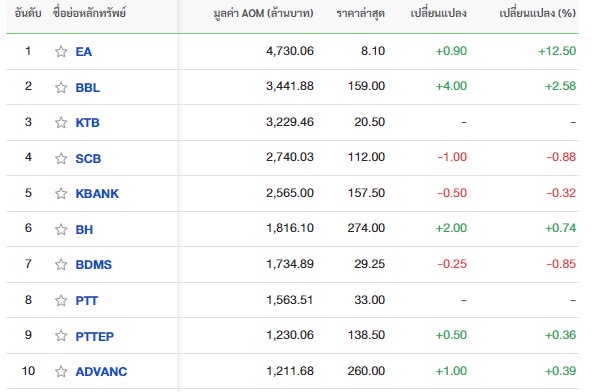Screen dimensions: 599x392
Task: Star the BH stock
Action: click(61, 229)
